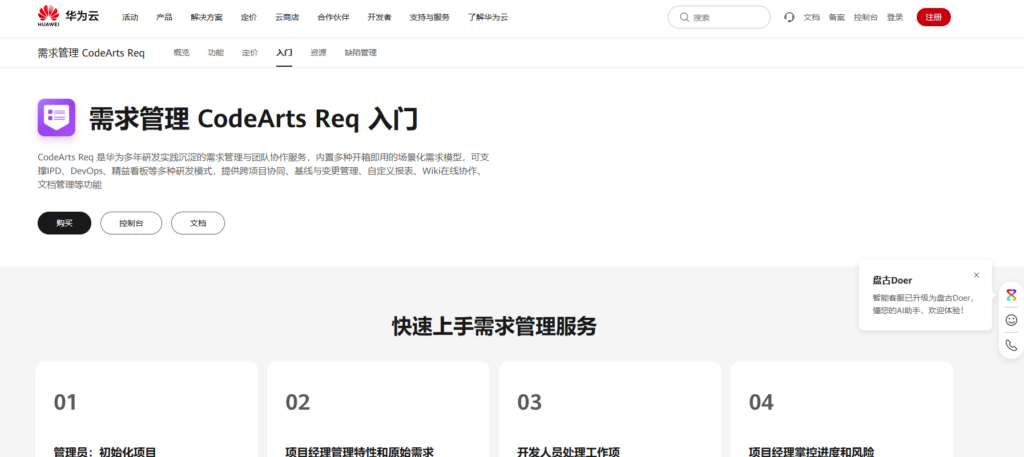Screen dimensions: 1024x457
Task: Close the 盘古Doer popup notification
Action: [x=976, y=275]
